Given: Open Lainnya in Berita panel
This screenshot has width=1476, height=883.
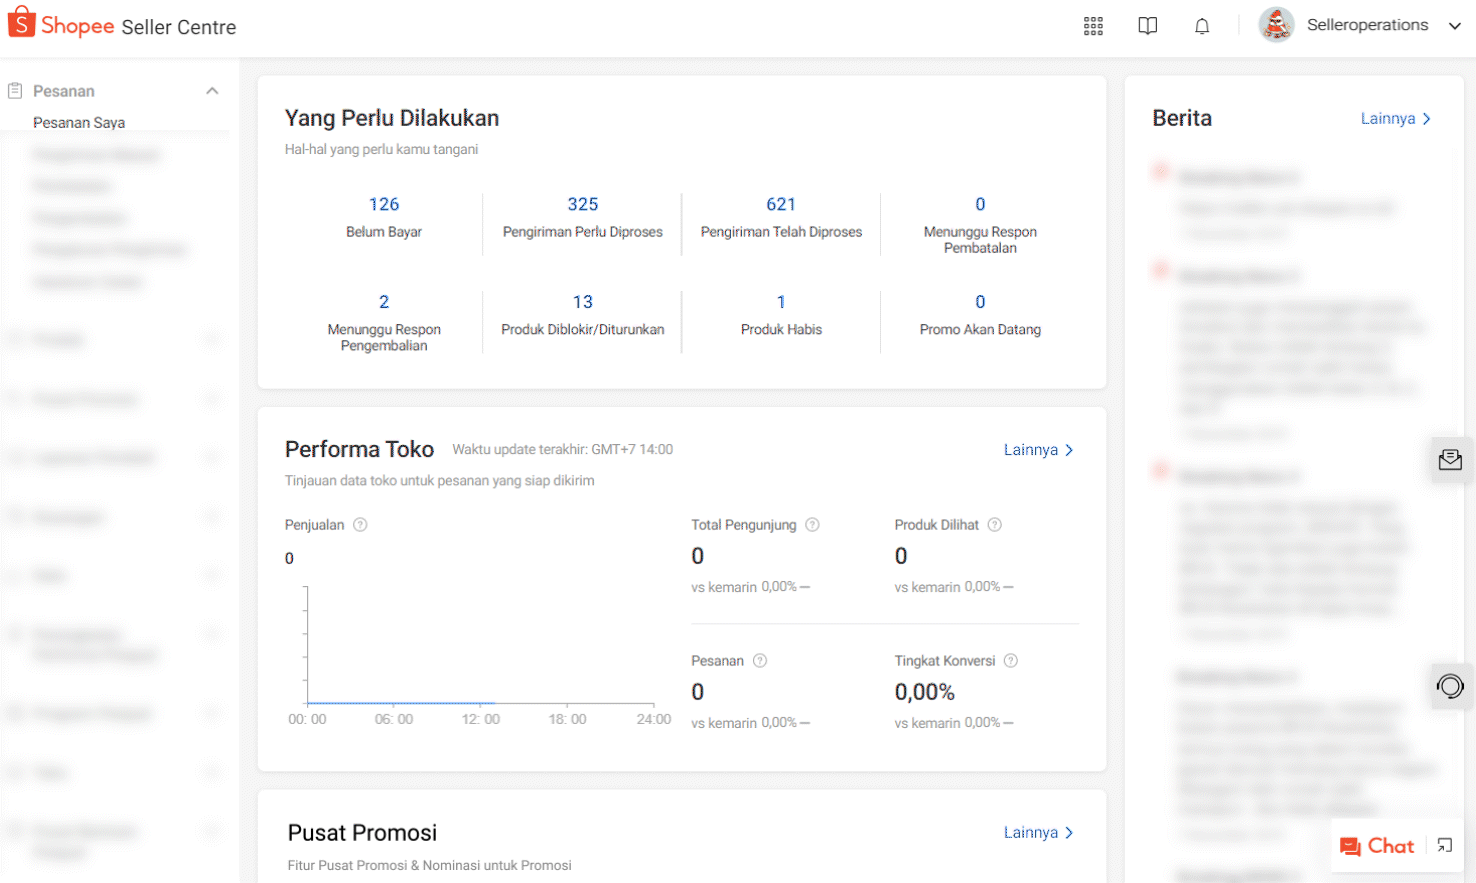Looking at the screenshot, I should 1395,119.
